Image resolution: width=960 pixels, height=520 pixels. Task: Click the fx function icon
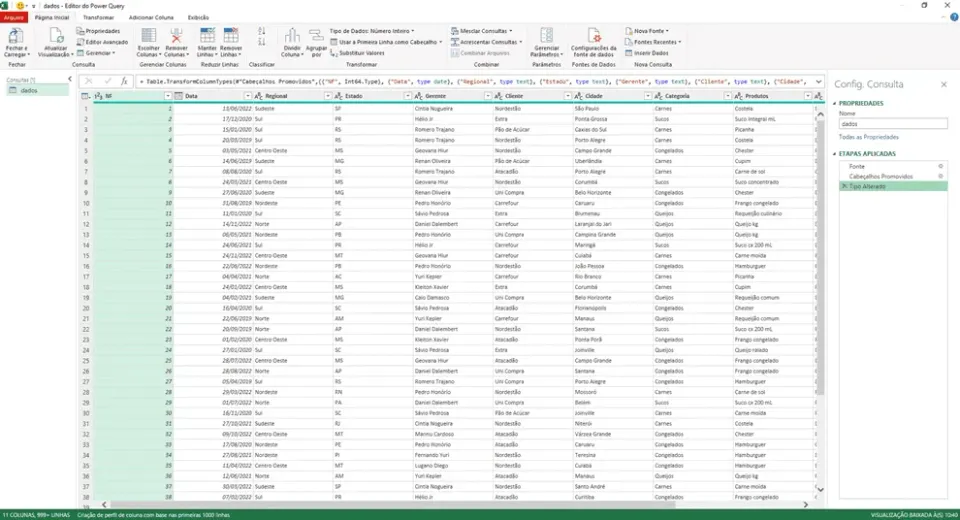pos(124,81)
